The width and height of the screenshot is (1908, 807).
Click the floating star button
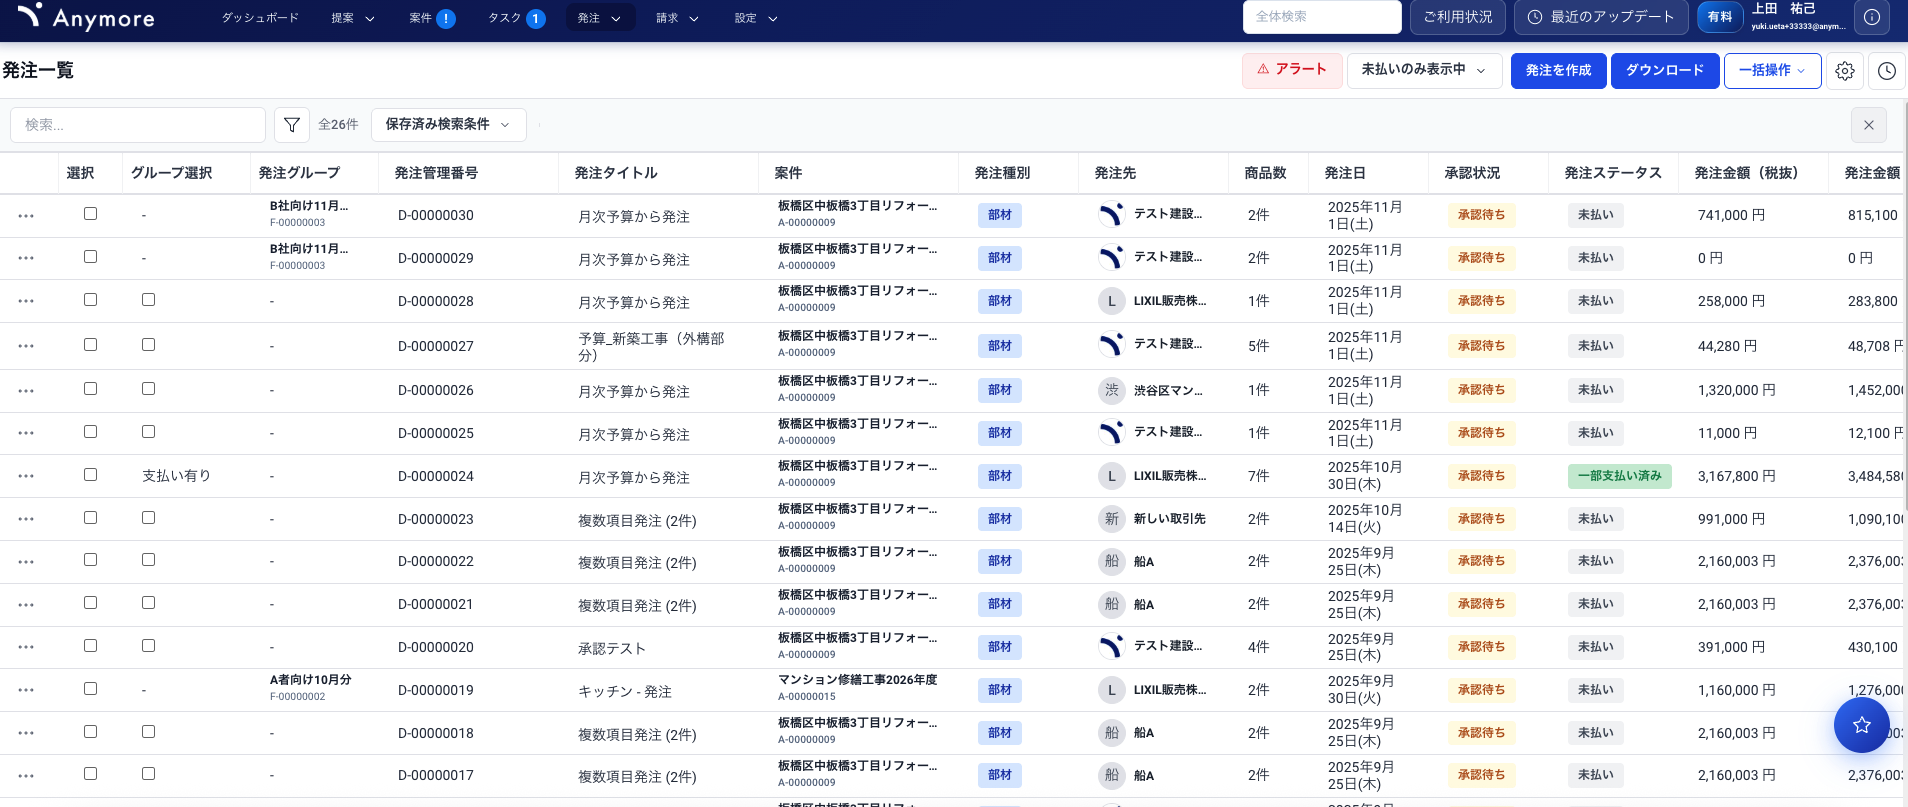[1861, 725]
